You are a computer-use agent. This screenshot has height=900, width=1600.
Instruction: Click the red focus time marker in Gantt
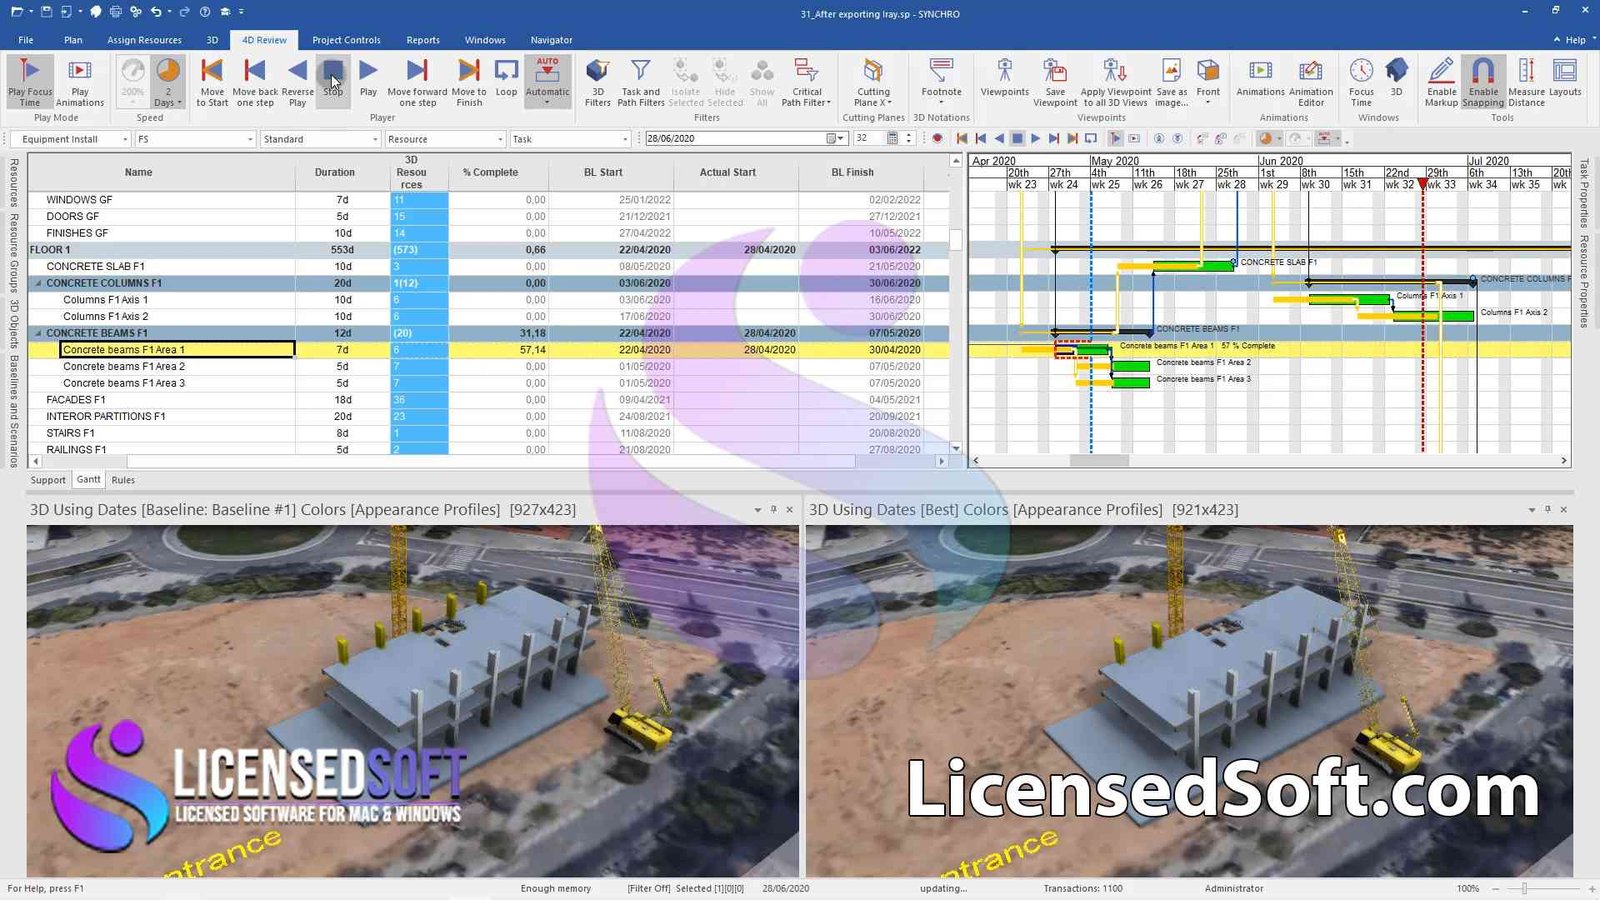(x=1423, y=185)
